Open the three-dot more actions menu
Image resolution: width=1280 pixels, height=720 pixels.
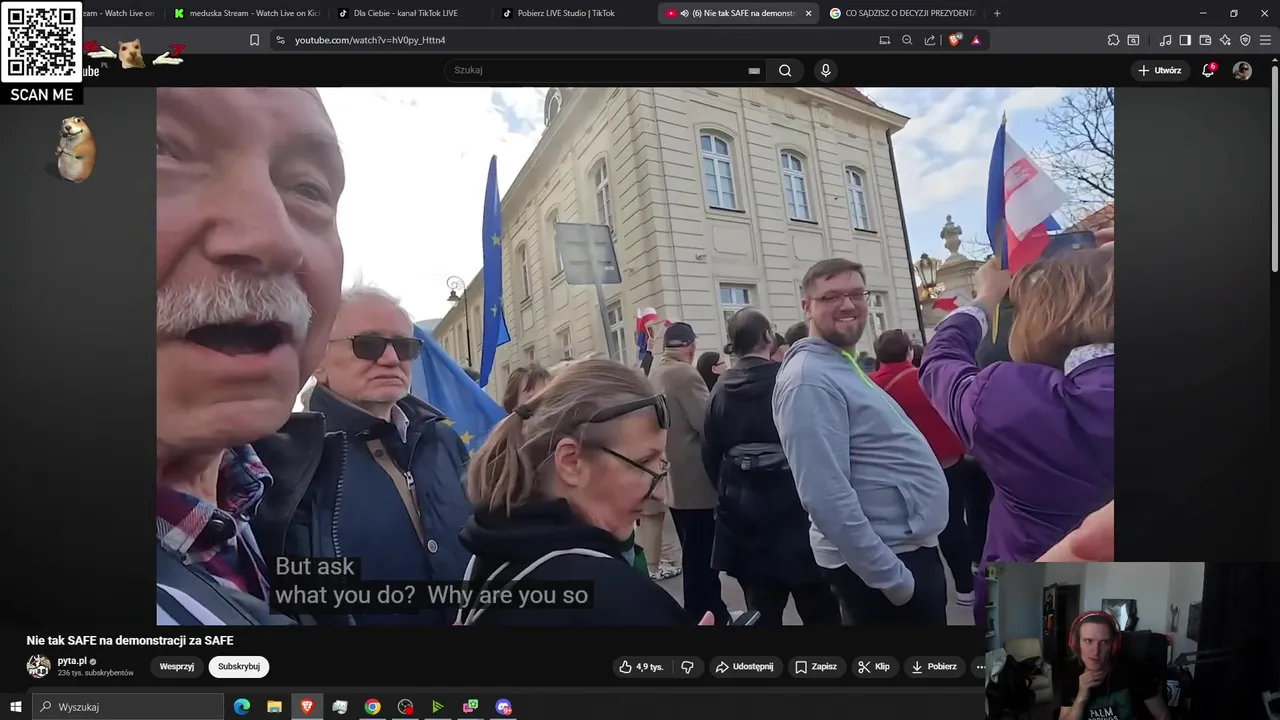[x=981, y=667]
